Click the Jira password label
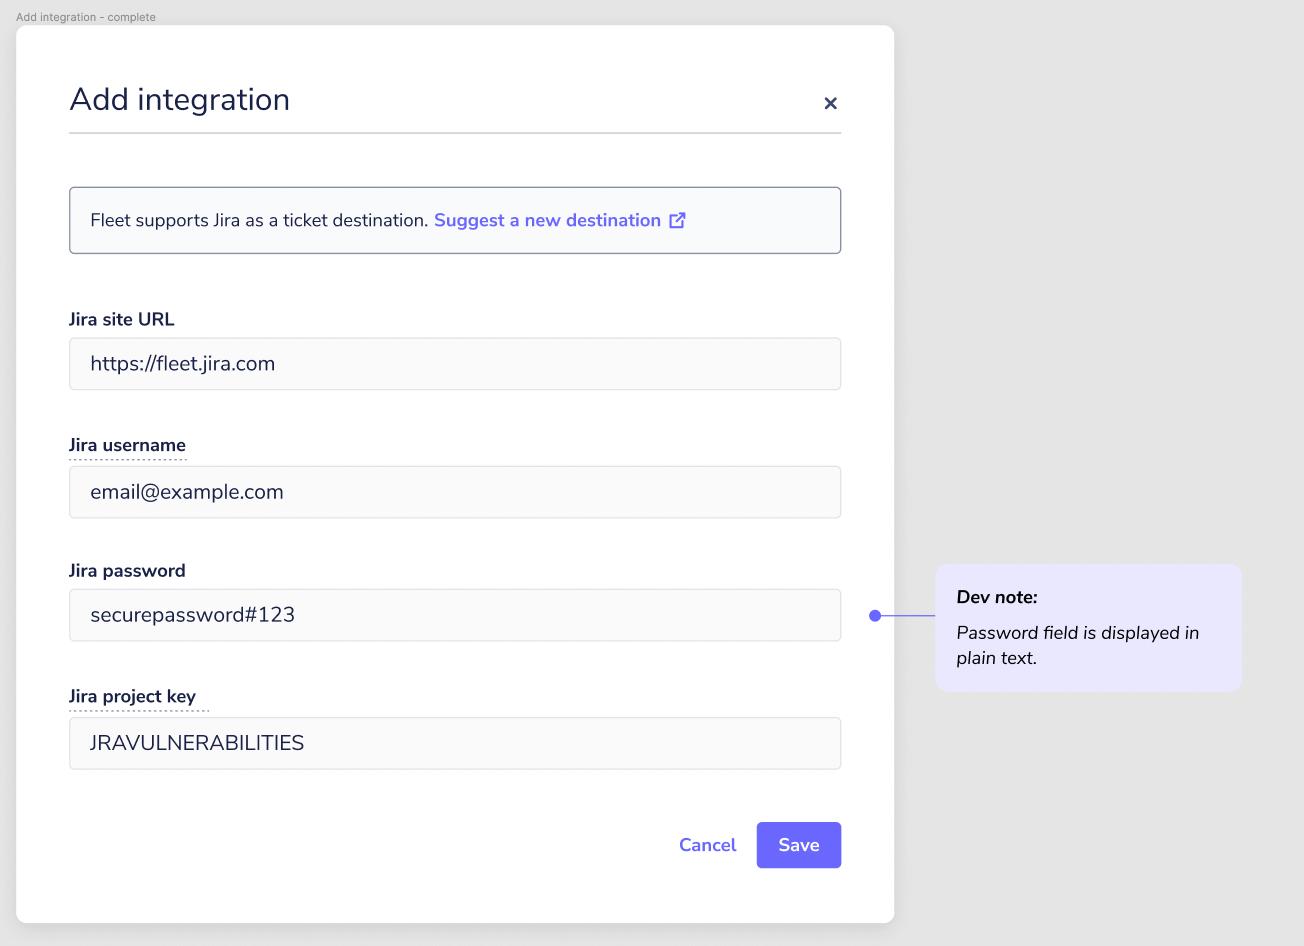 click(127, 570)
